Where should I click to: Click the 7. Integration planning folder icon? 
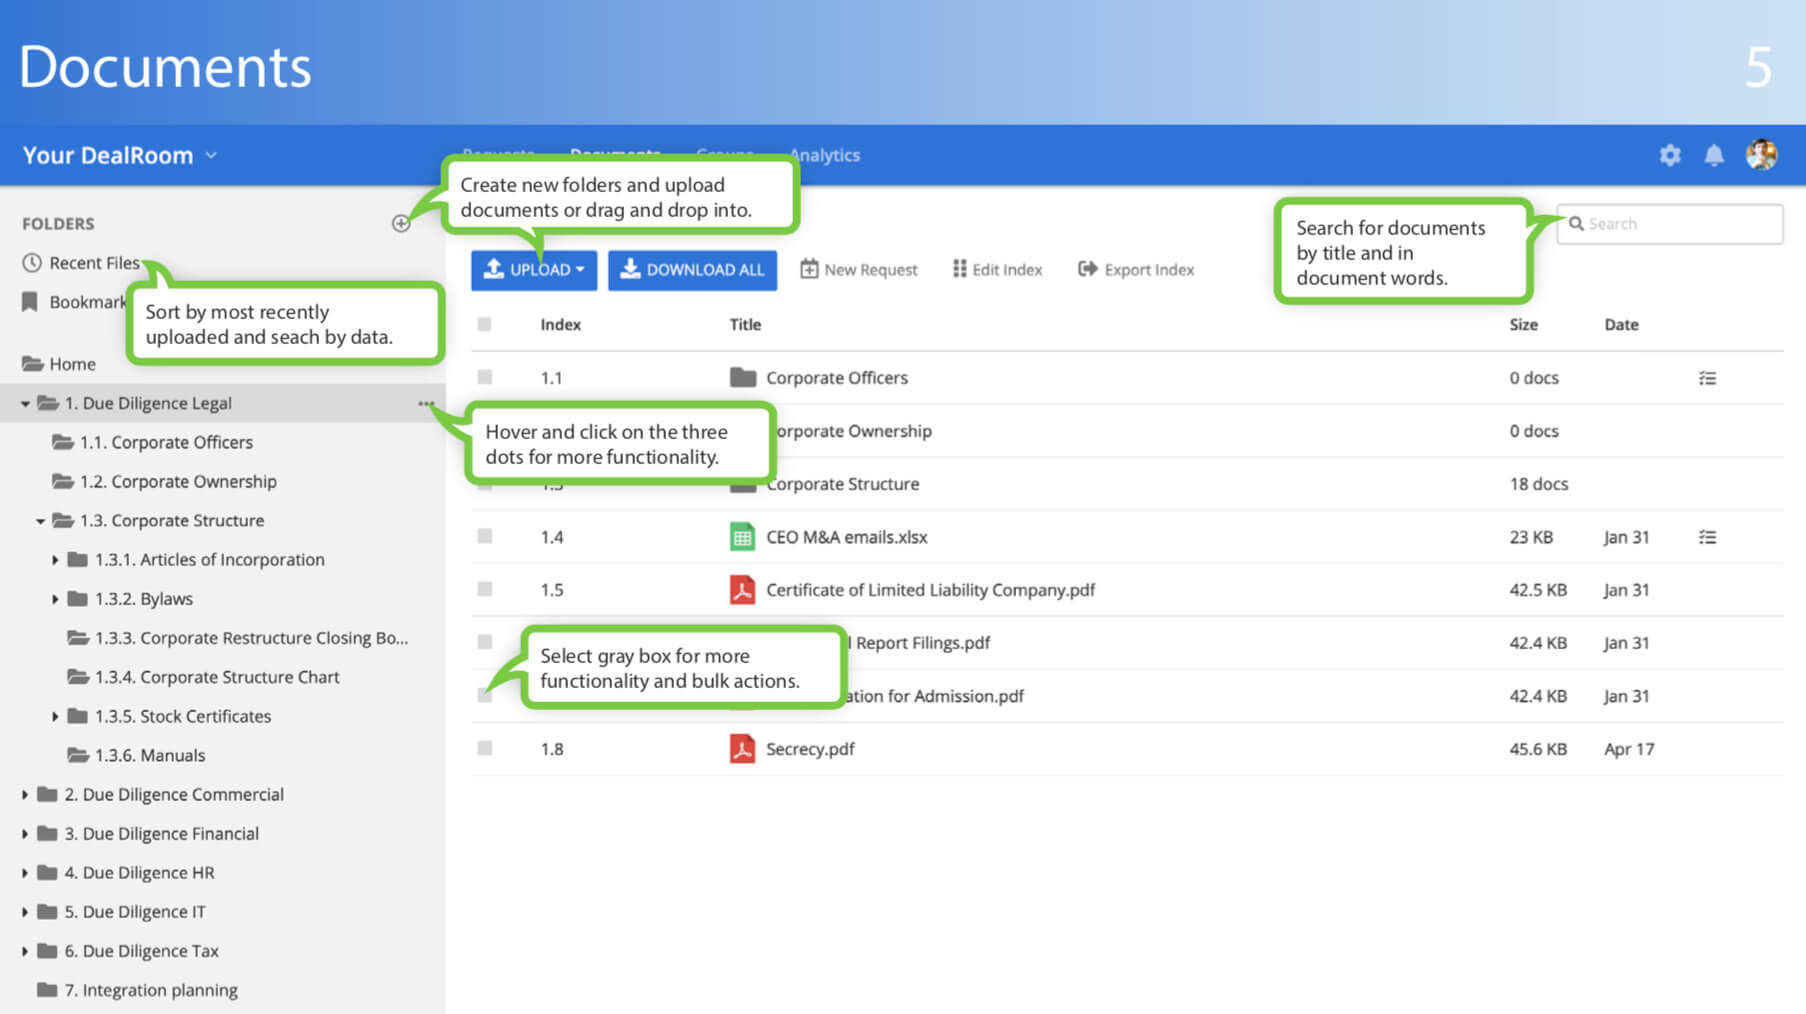pos(47,990)
